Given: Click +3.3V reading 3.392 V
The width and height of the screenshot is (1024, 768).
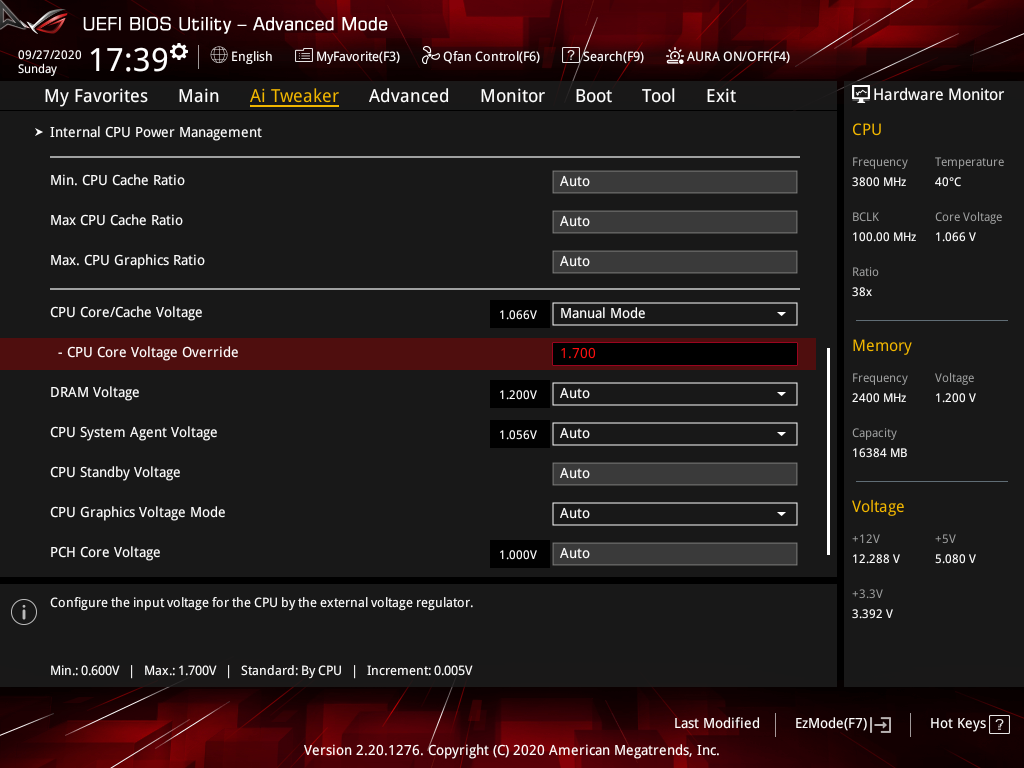Looking at the screenshot, I should click(x=872, y=614).
